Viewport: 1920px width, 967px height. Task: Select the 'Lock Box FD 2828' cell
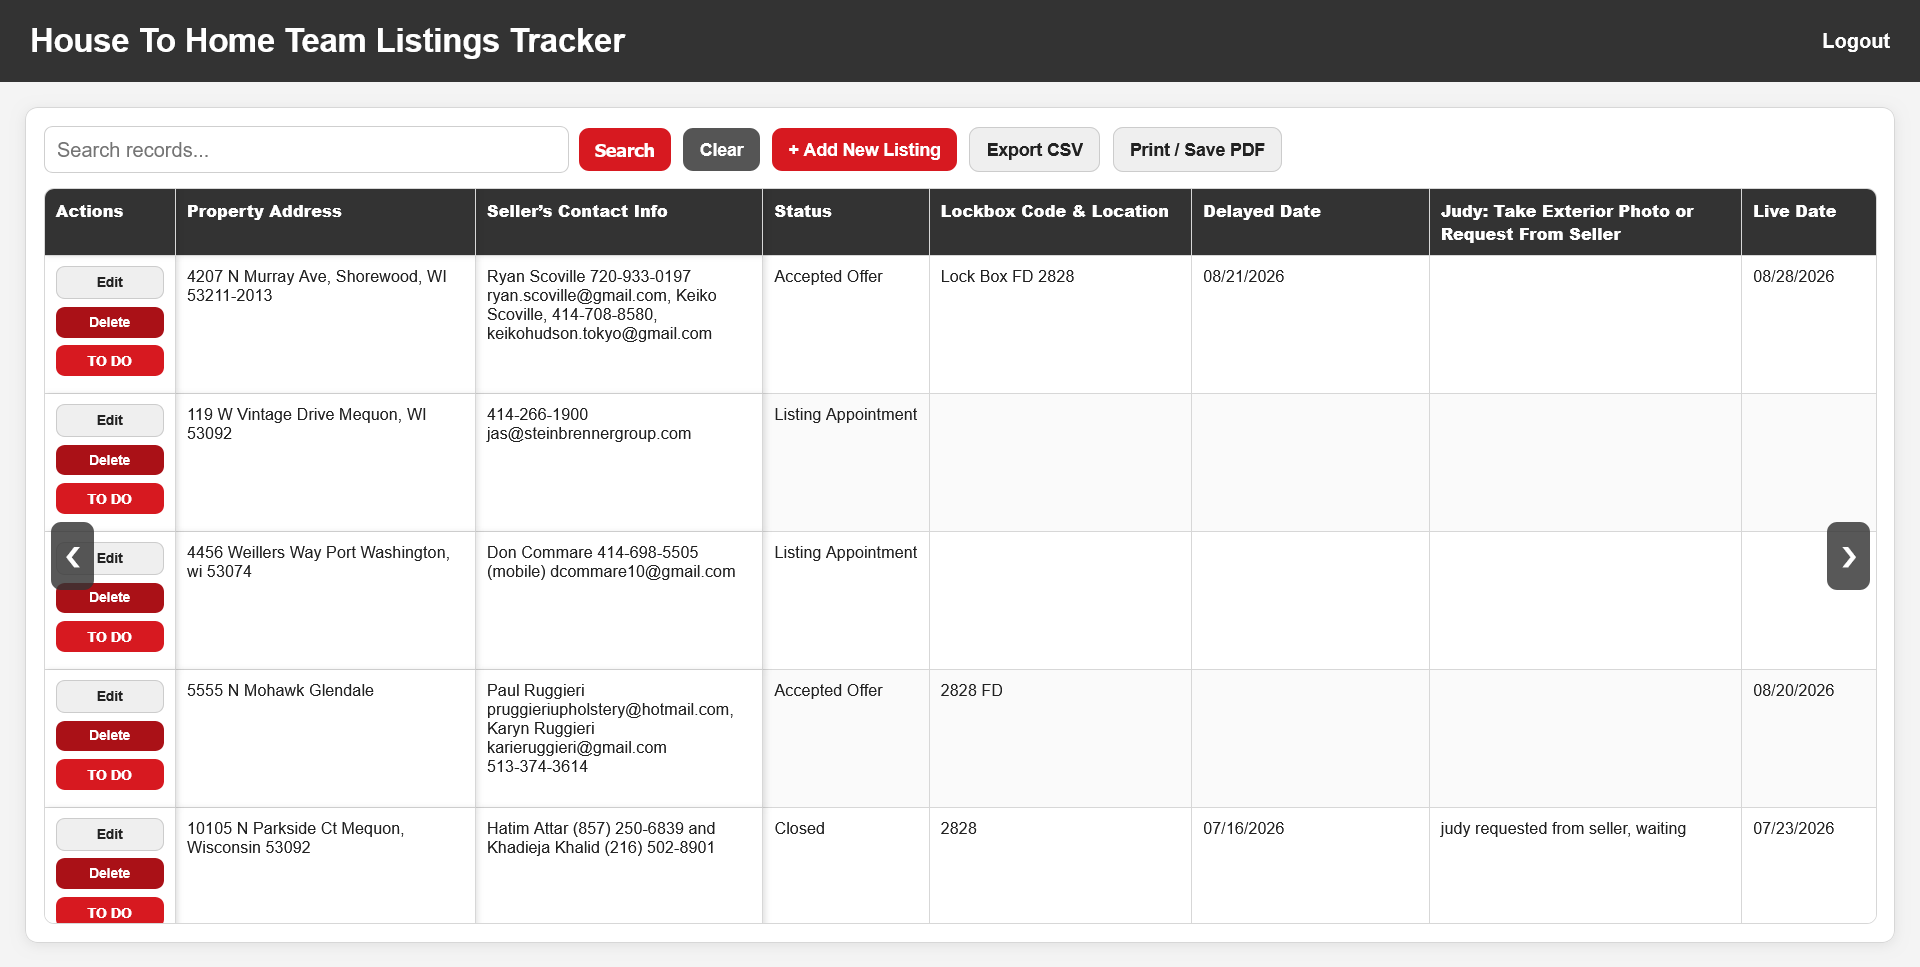pyautogui.click(x=1060, y=324)
